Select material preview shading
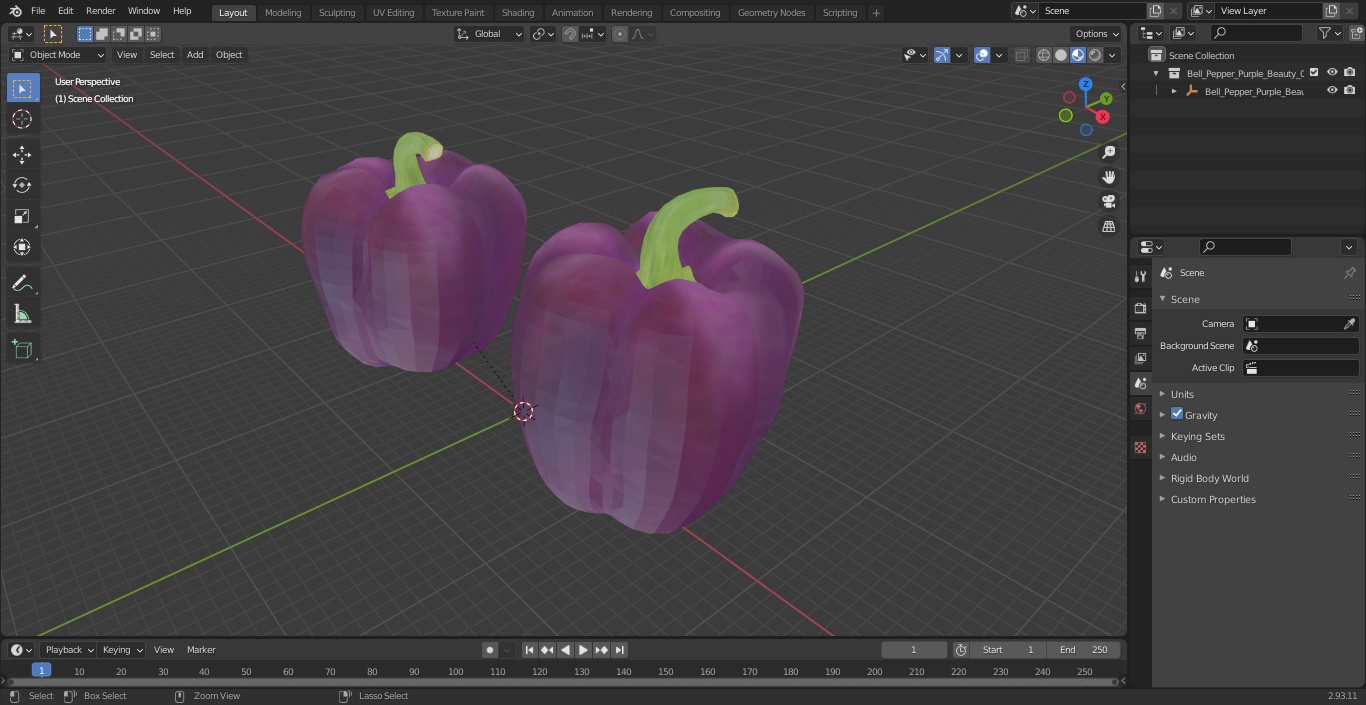The width and height of the screenshot is (1366, 705). pos(1078,55)
